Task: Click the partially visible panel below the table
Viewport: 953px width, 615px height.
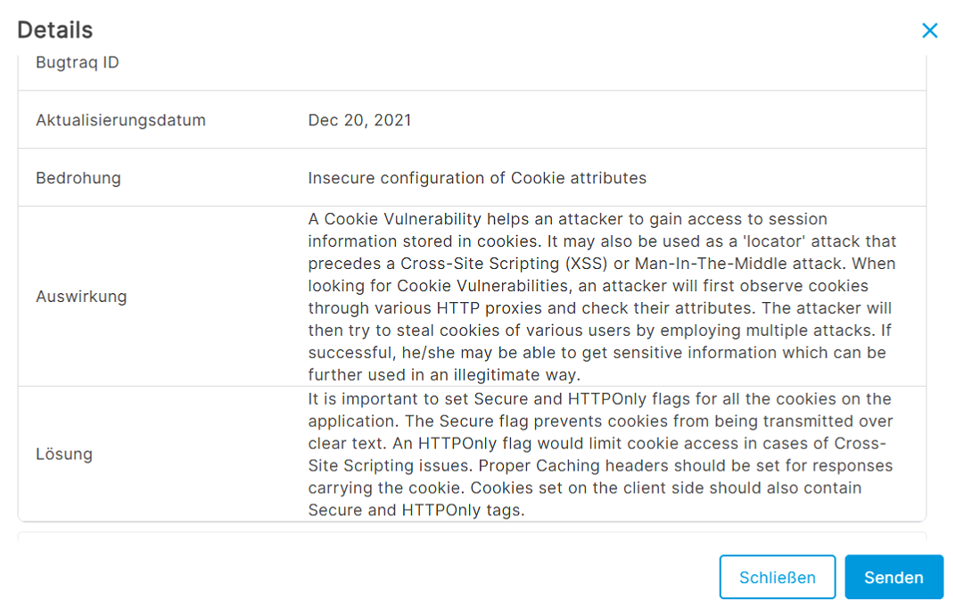Action: click(x=472, y=540)
